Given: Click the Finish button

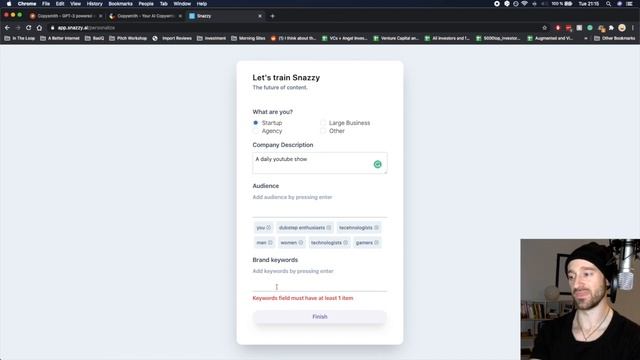Looking at the screenshot, I should [x=320, y=317].
